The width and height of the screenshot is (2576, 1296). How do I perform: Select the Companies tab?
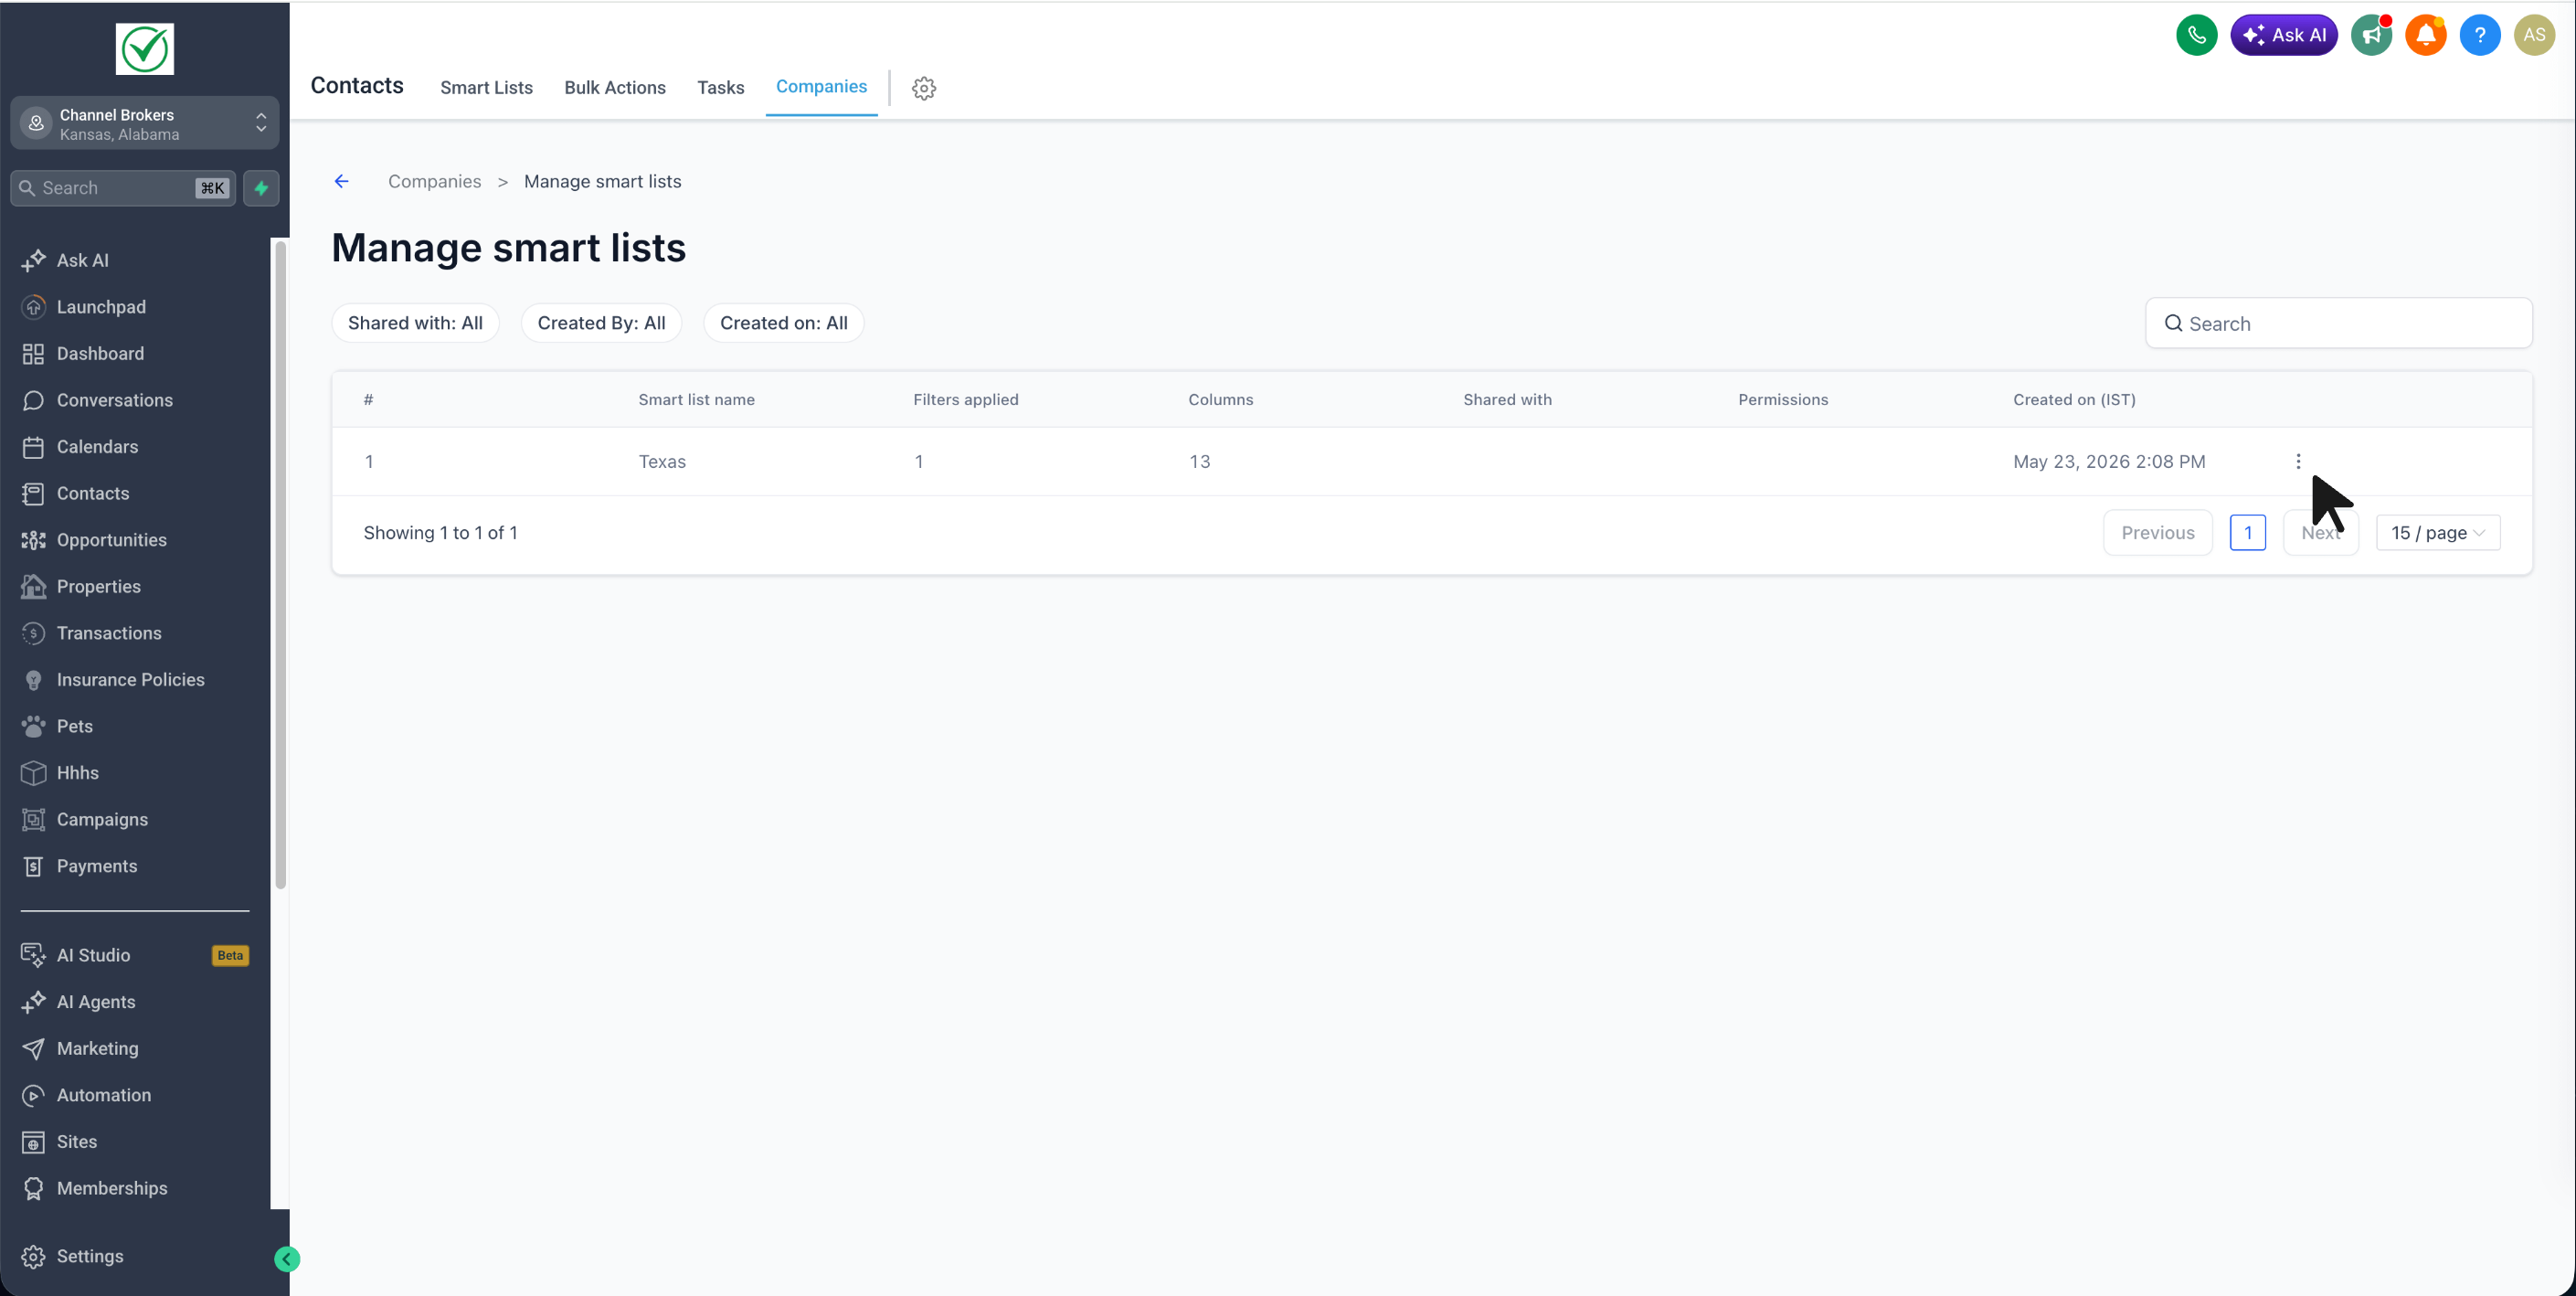click(821, 87)
